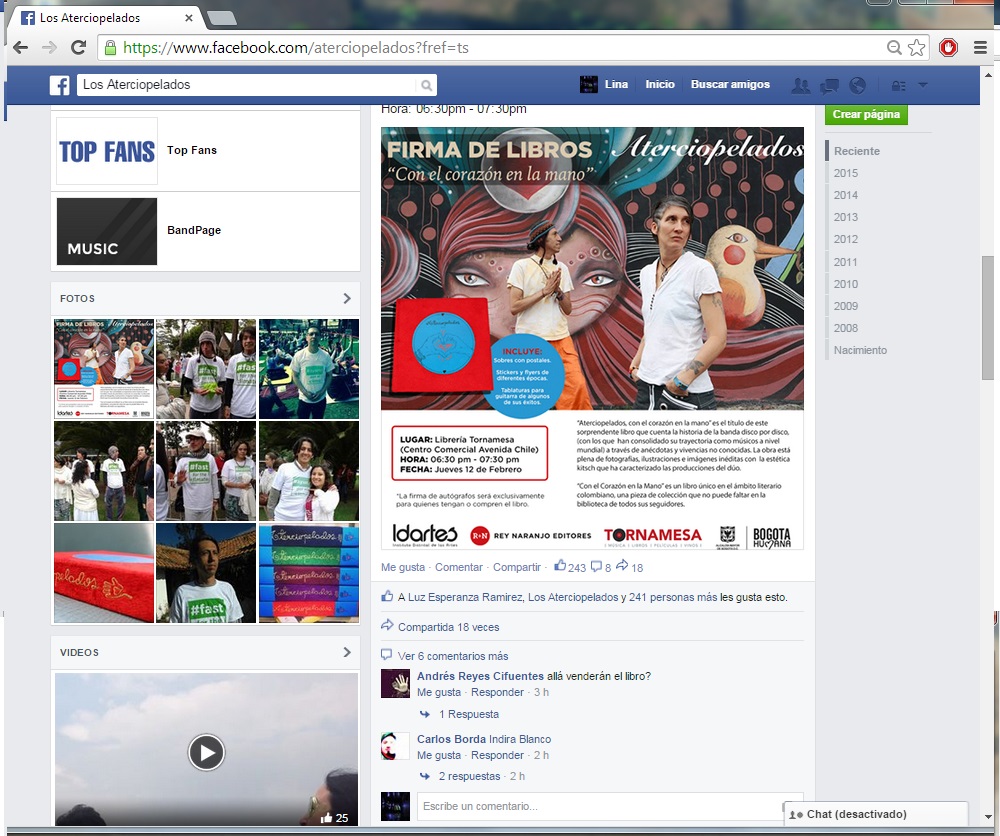Open the Chrome hamburger menu
Screen dimensions: 1000x836
point(980,48)
